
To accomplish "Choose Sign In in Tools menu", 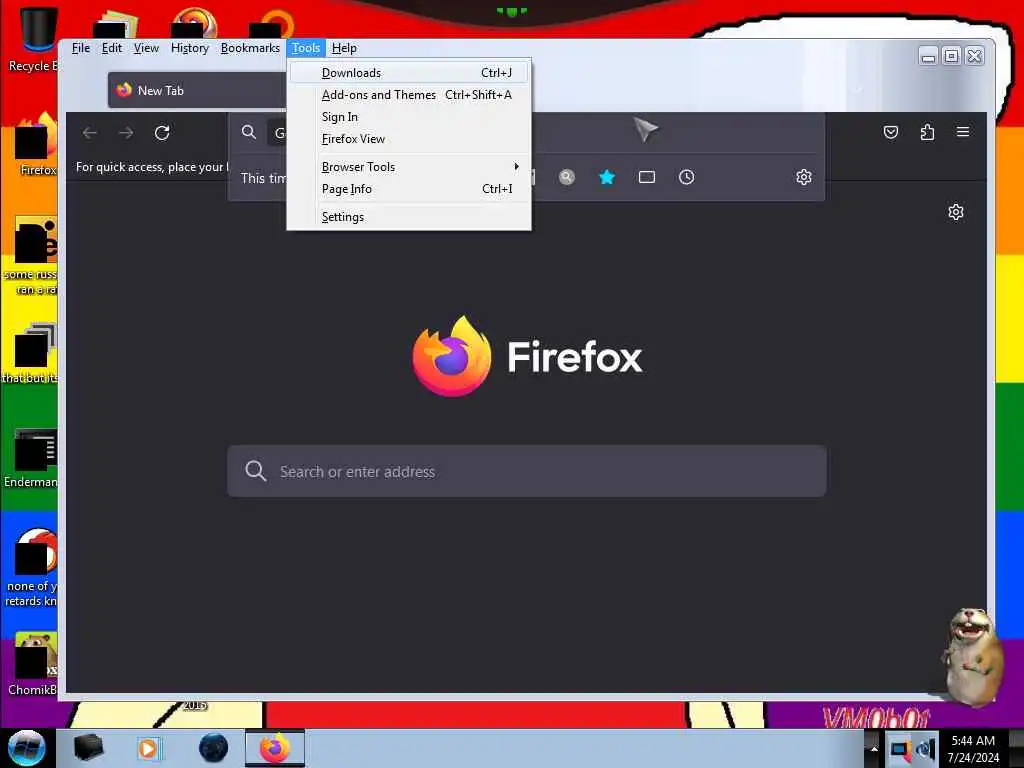I will 409,117.
